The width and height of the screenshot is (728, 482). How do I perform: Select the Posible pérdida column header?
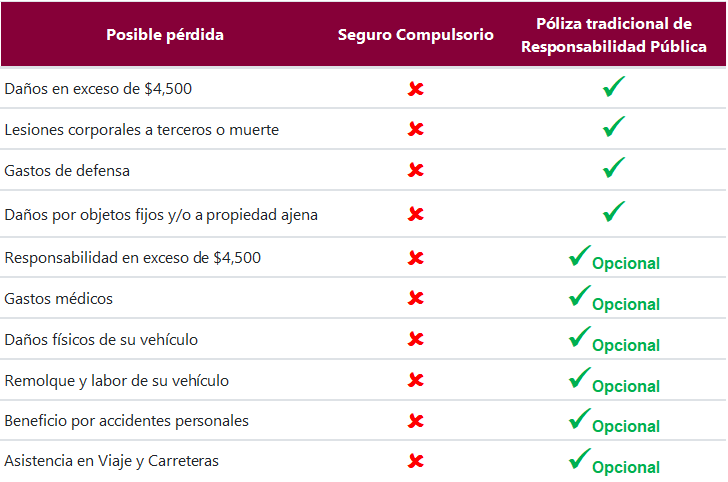point(165,35)
